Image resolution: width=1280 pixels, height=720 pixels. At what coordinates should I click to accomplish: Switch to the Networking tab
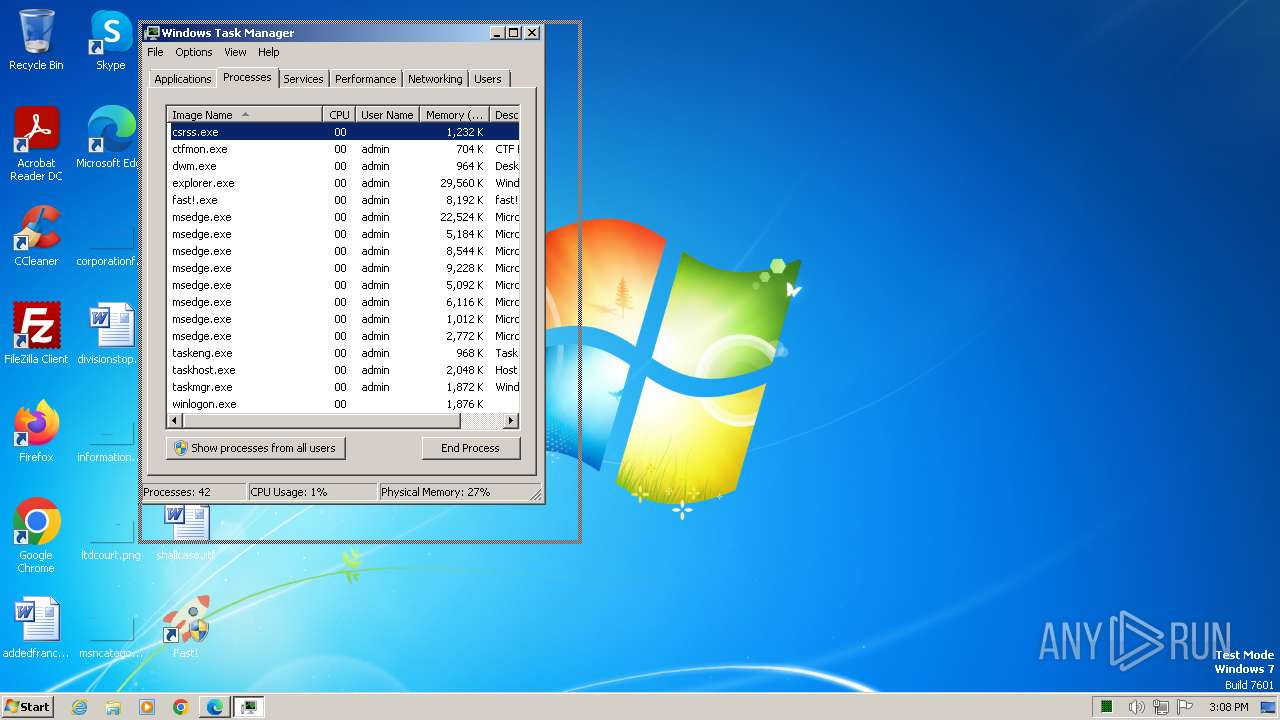click(435, 79)
